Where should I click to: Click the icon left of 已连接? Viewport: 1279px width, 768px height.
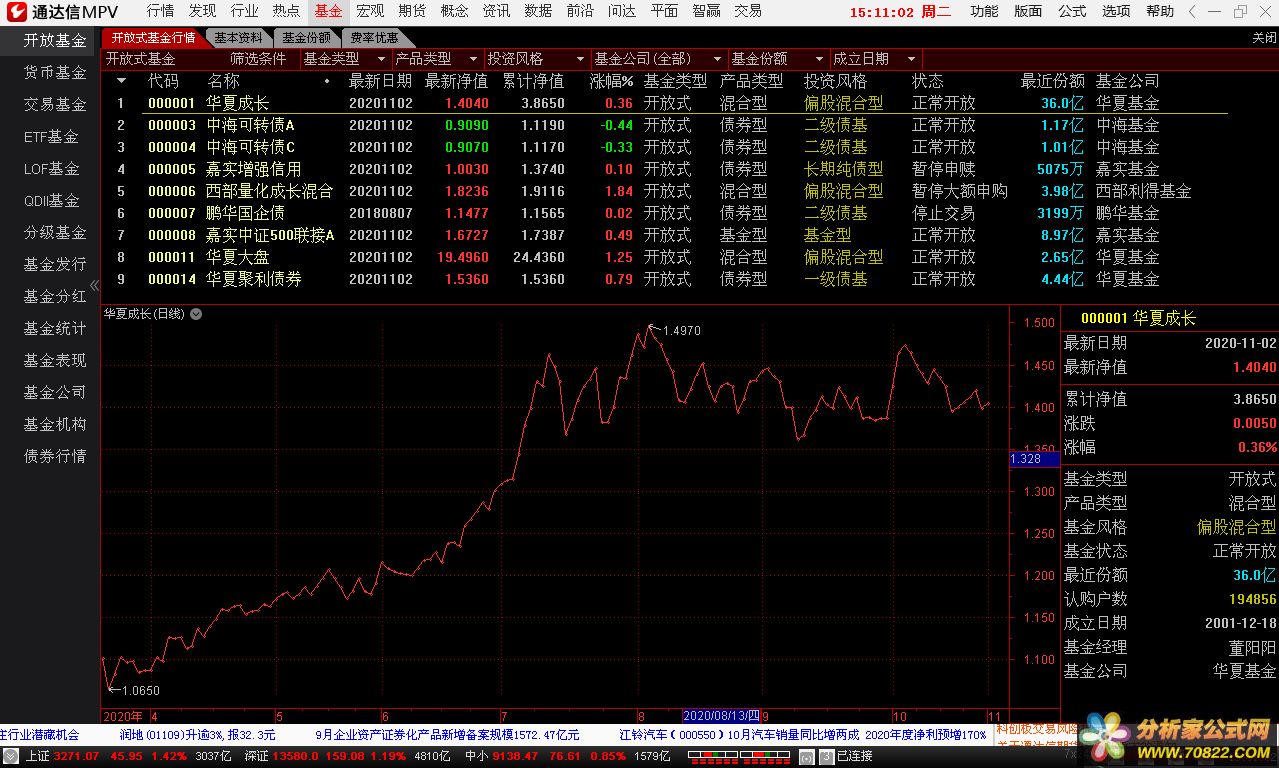826,756
